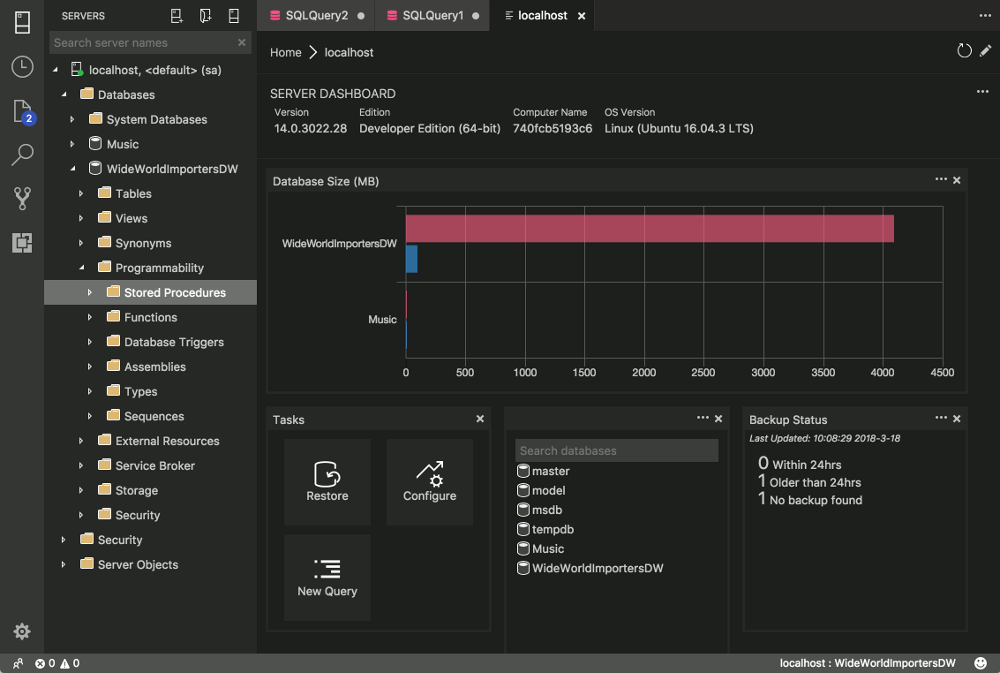Open database search widget options menu
Screen dimensions: 1000x673
click(x=702, y=417)
